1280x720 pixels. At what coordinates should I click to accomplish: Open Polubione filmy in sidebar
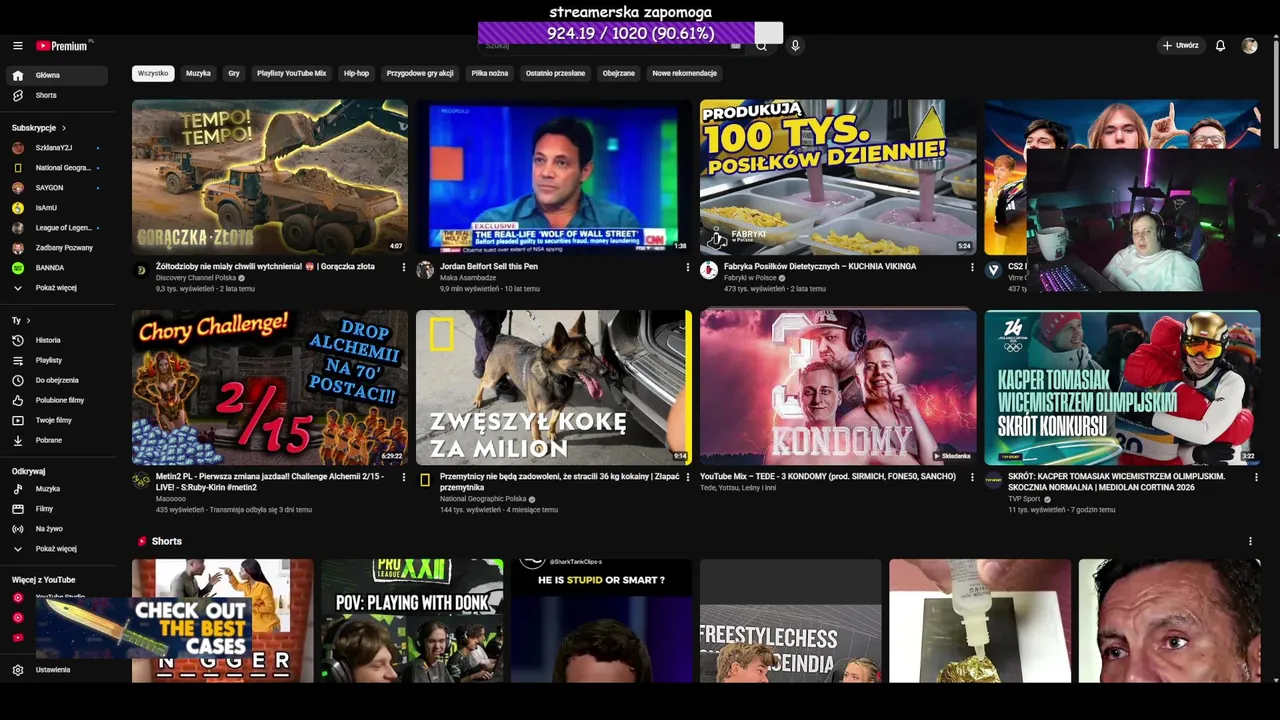click(57, 401)
